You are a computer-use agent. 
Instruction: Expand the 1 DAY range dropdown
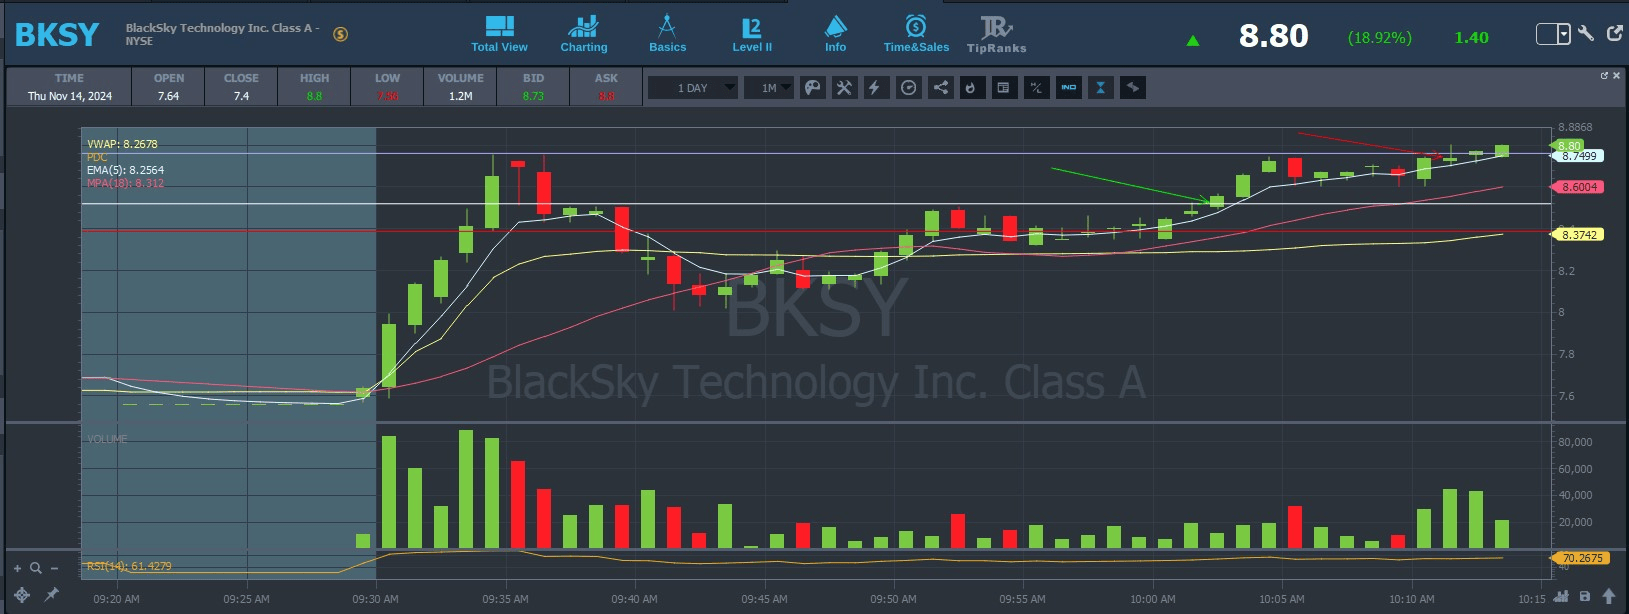click(x=692, y=88)
